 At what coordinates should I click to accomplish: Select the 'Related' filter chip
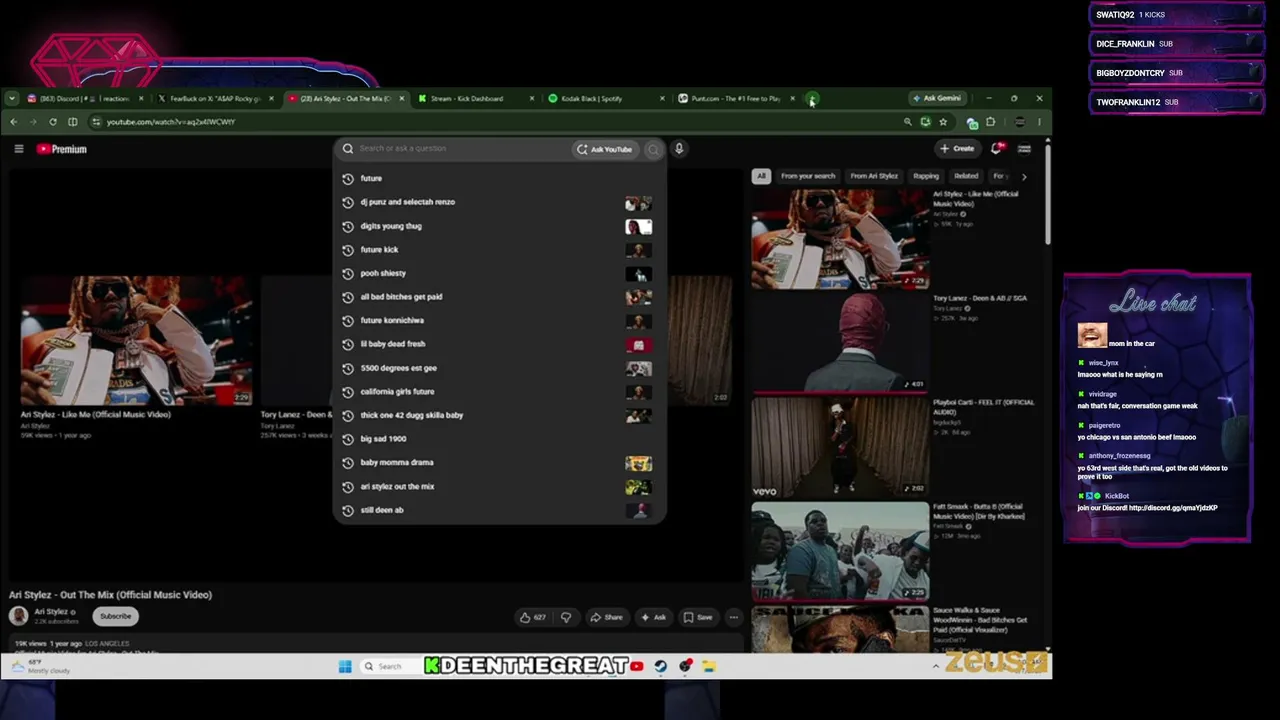pyautogui.click(x=966, y=176)
